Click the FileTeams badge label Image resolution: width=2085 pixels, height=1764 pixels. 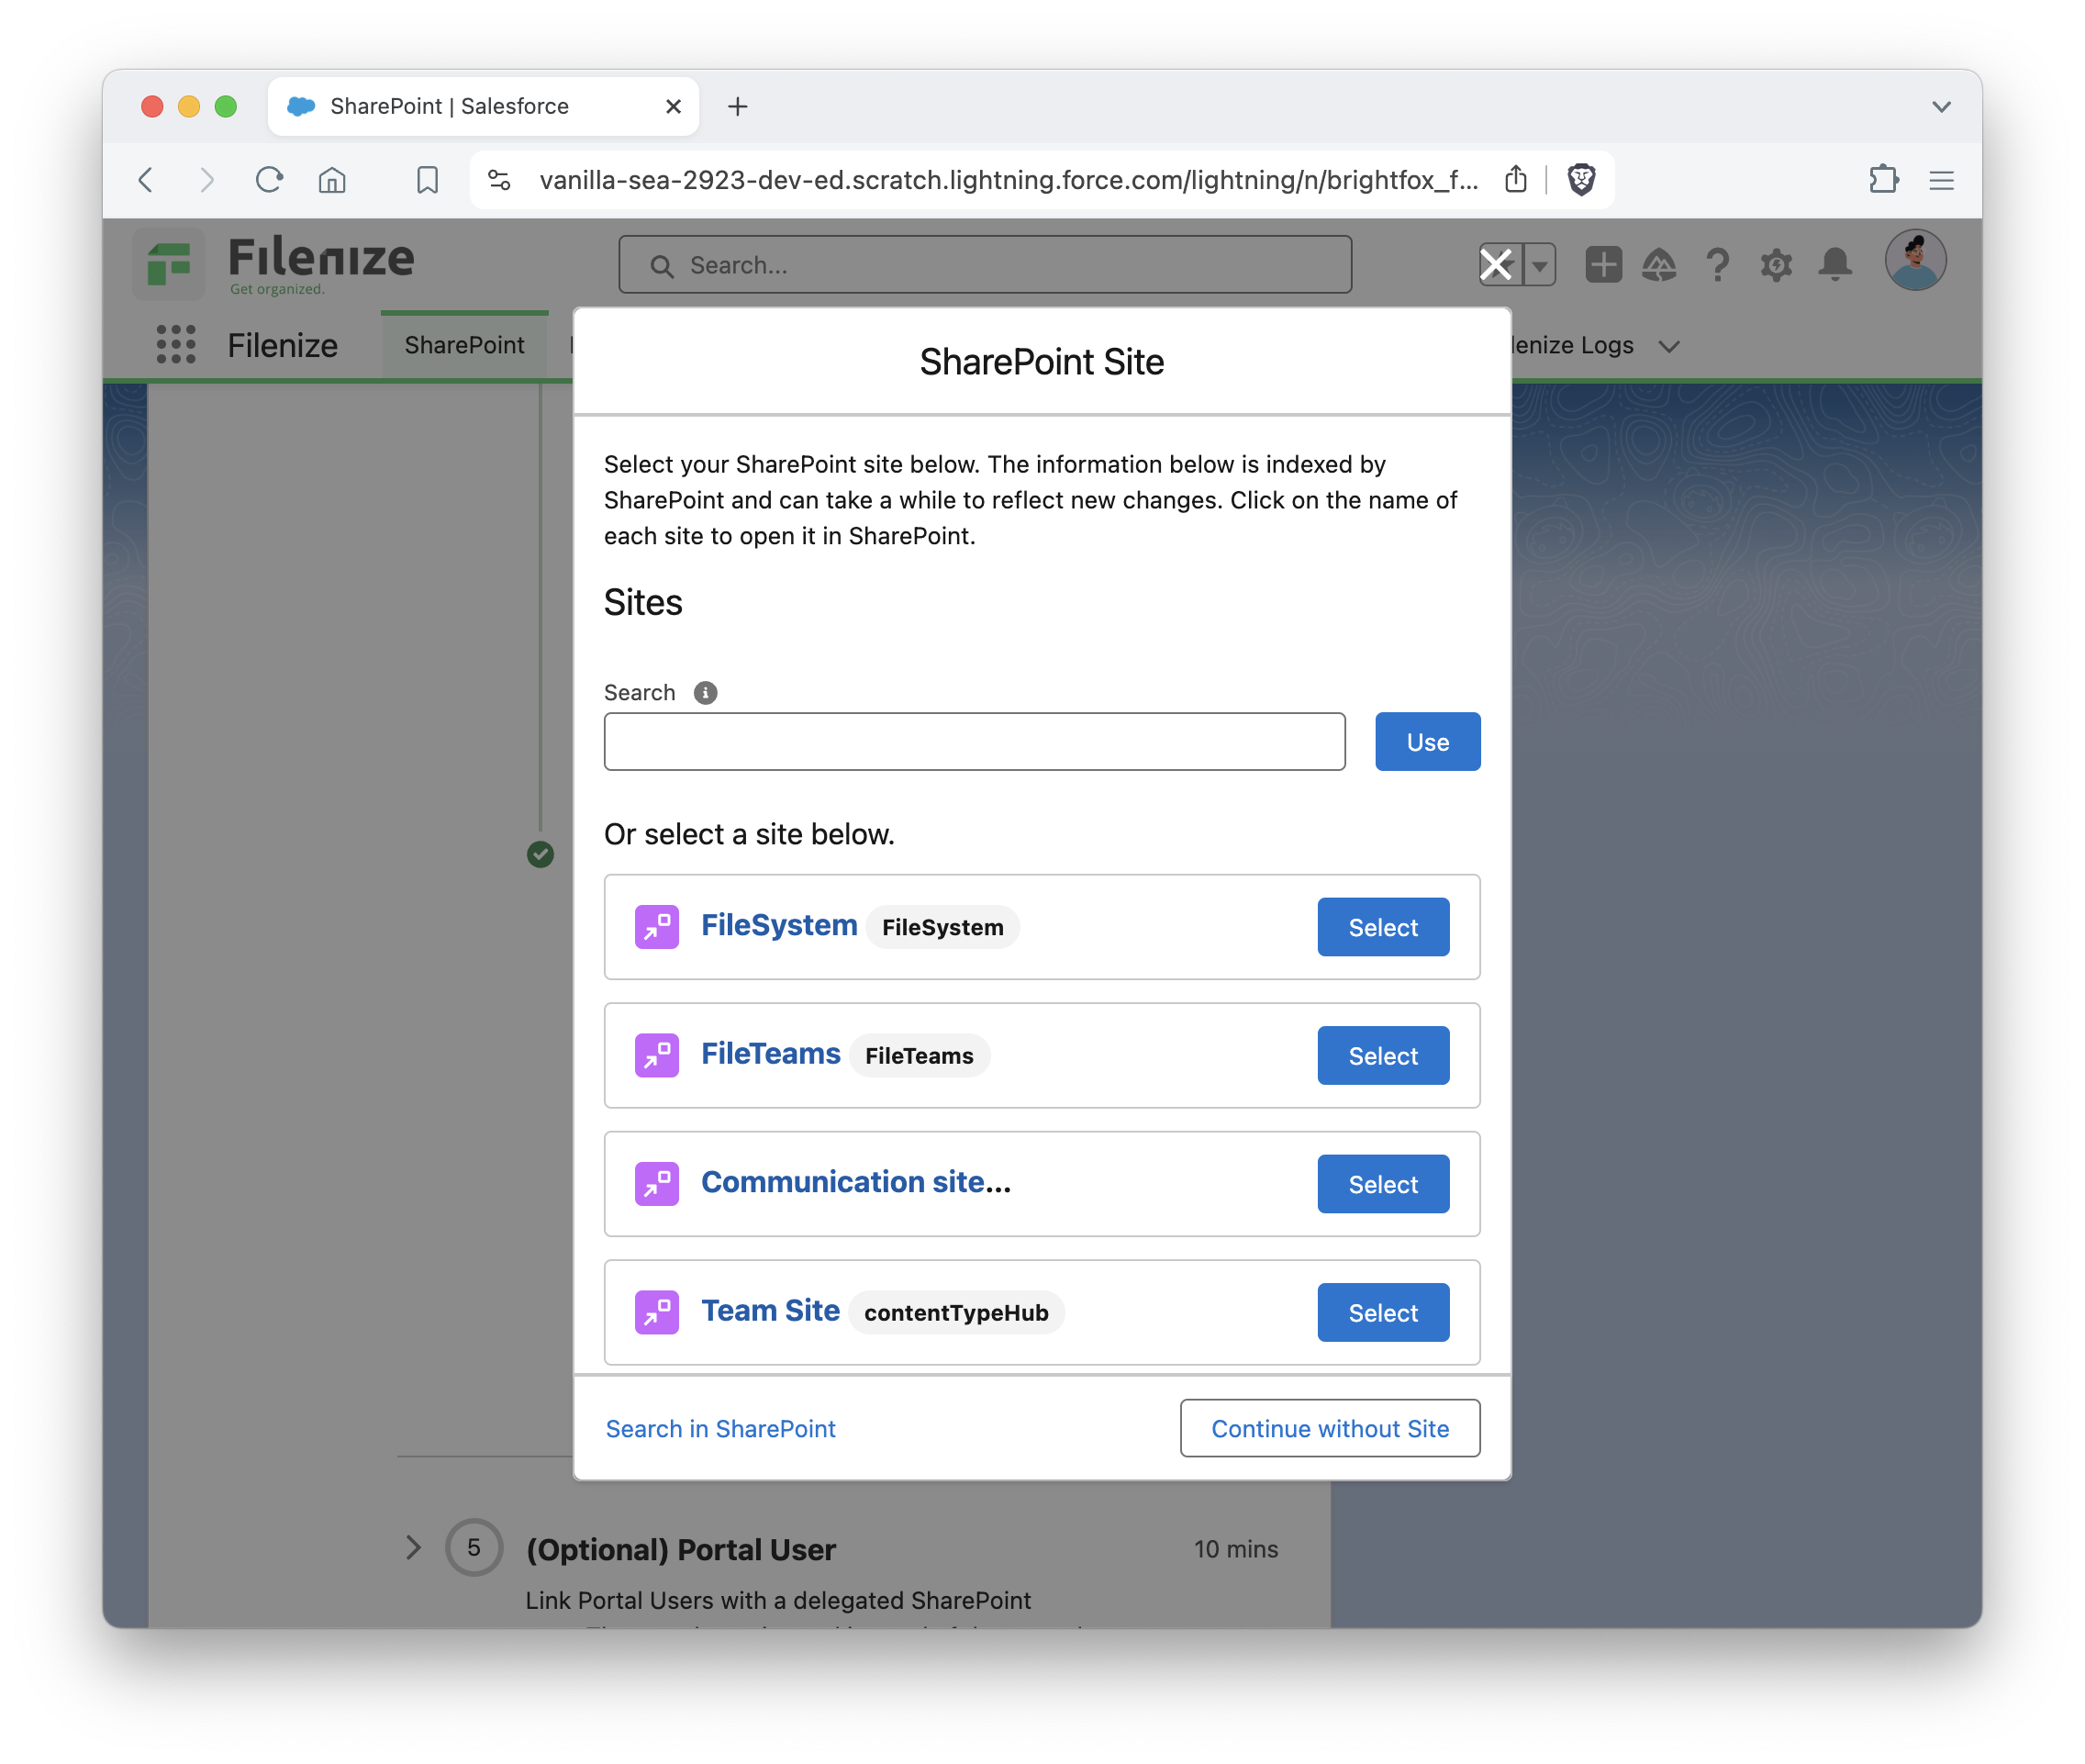(919, 1056)
